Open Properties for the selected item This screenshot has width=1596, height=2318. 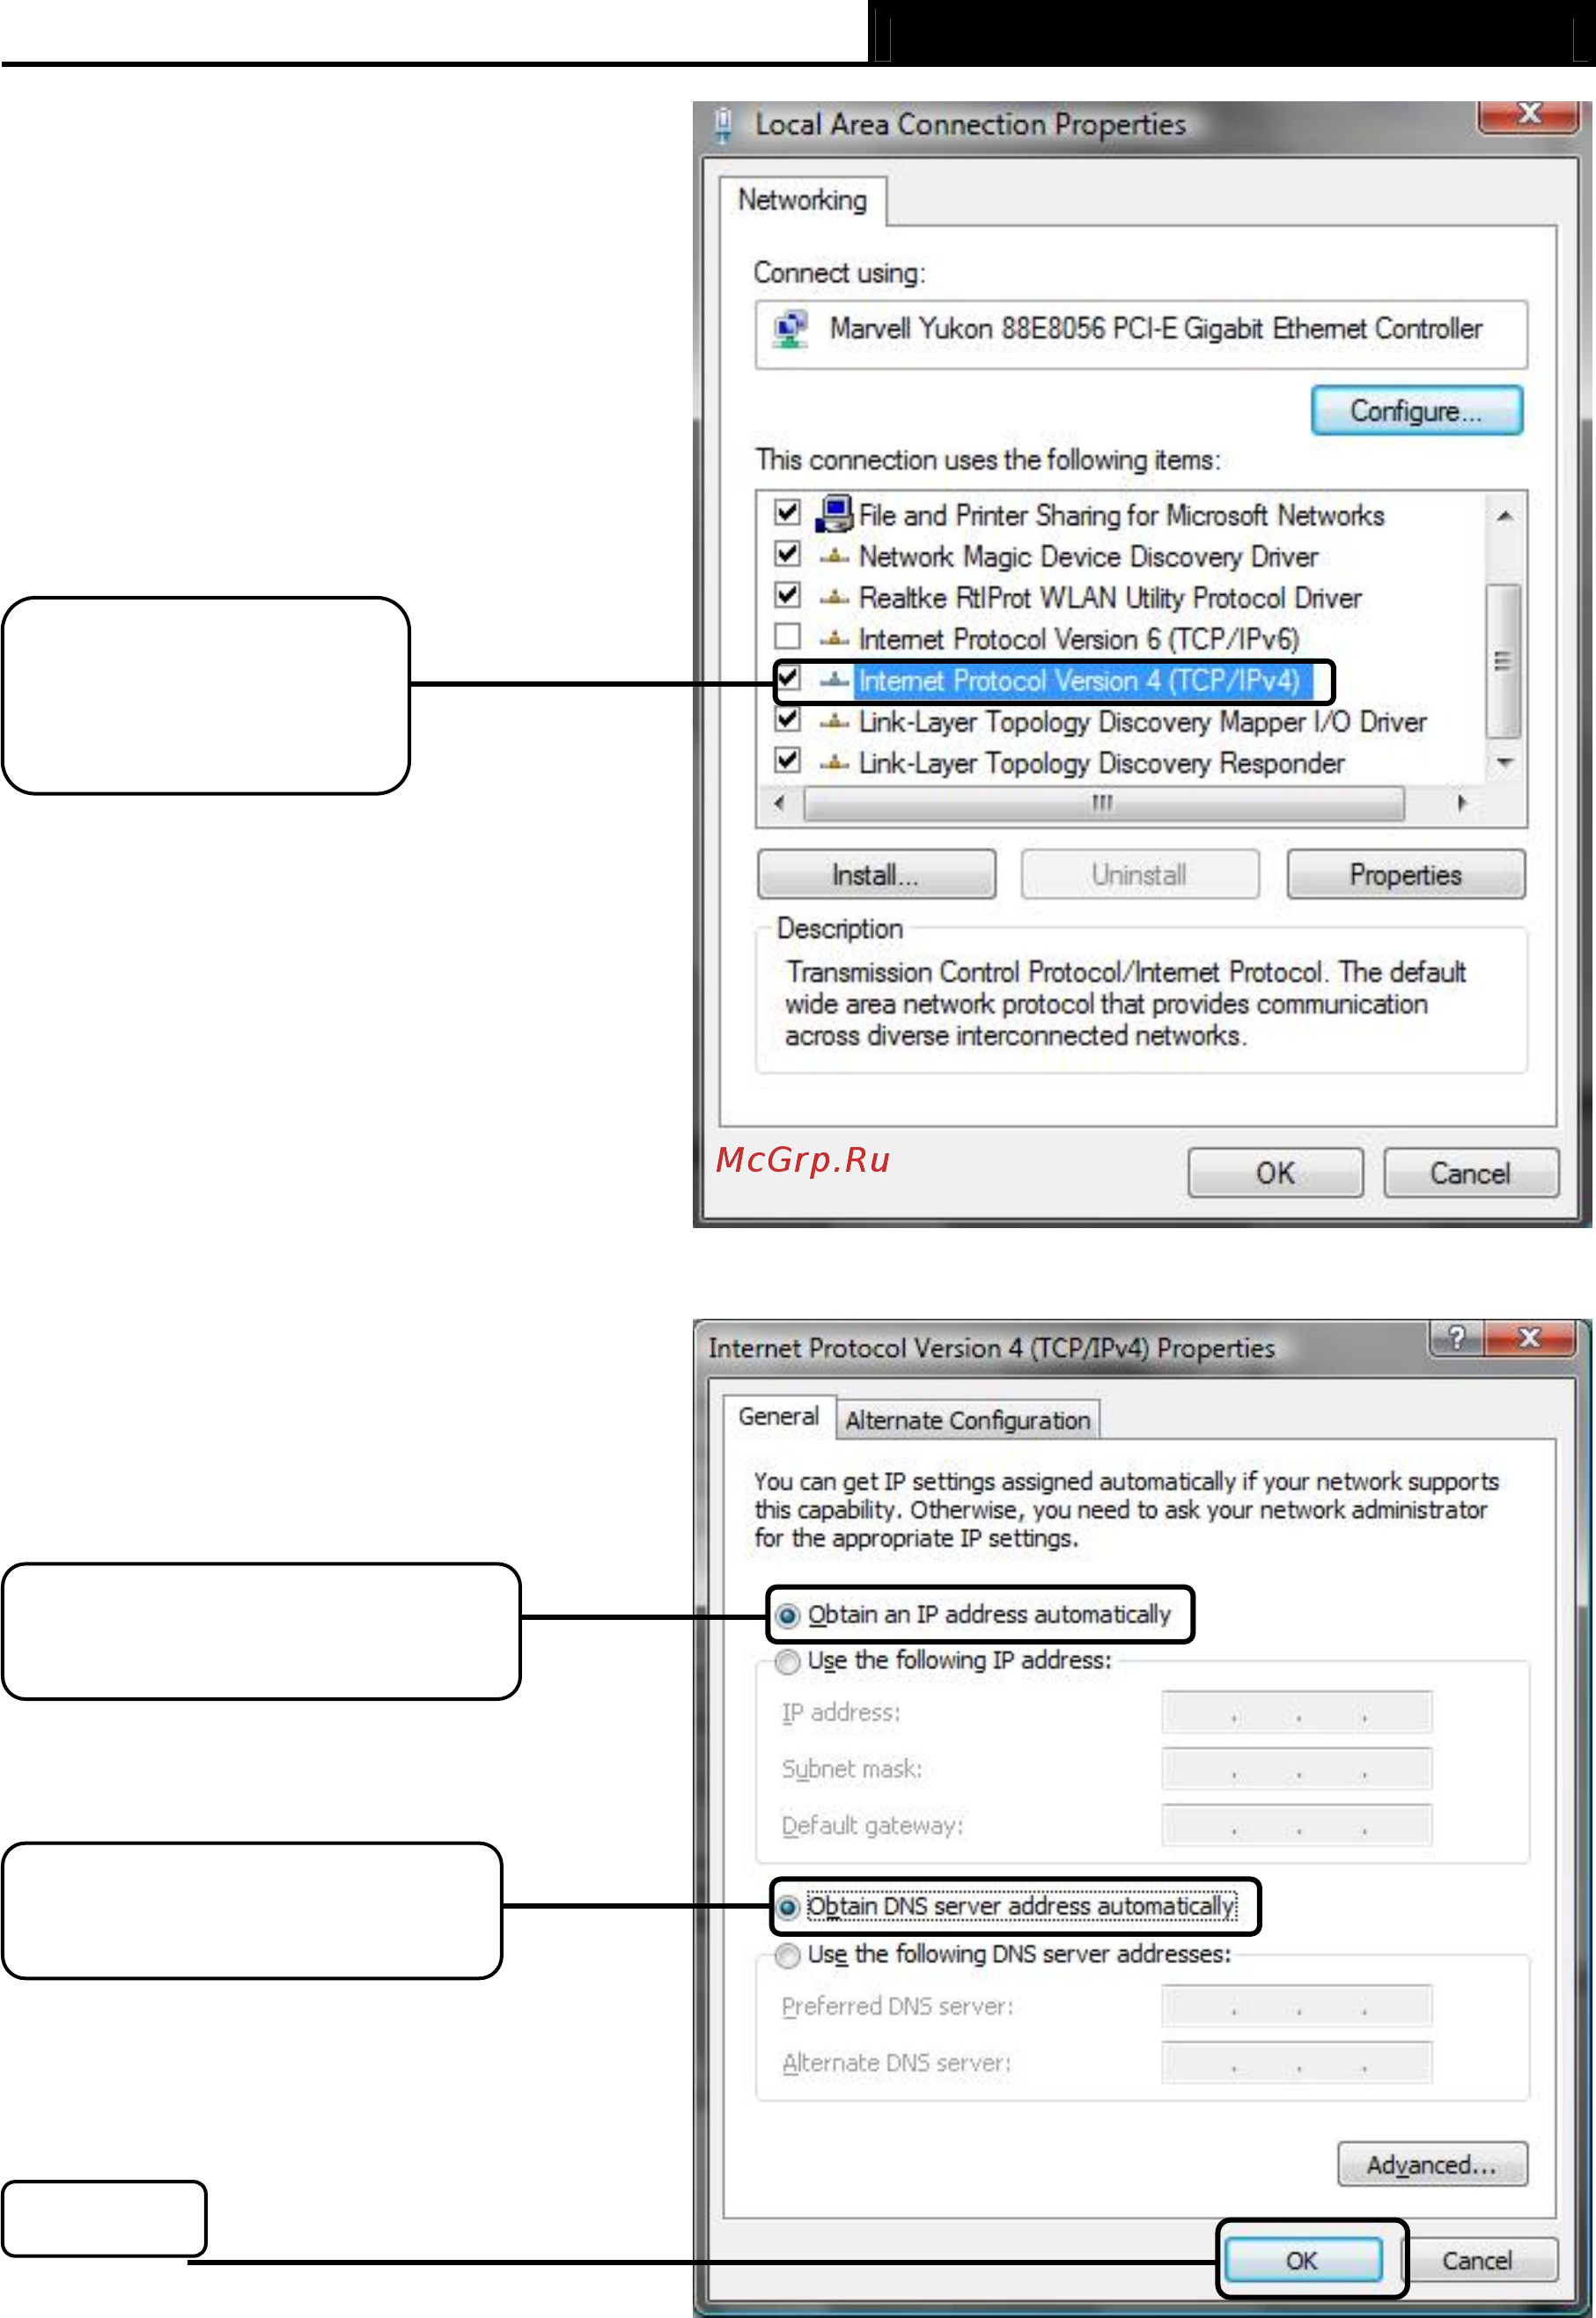1405,875
